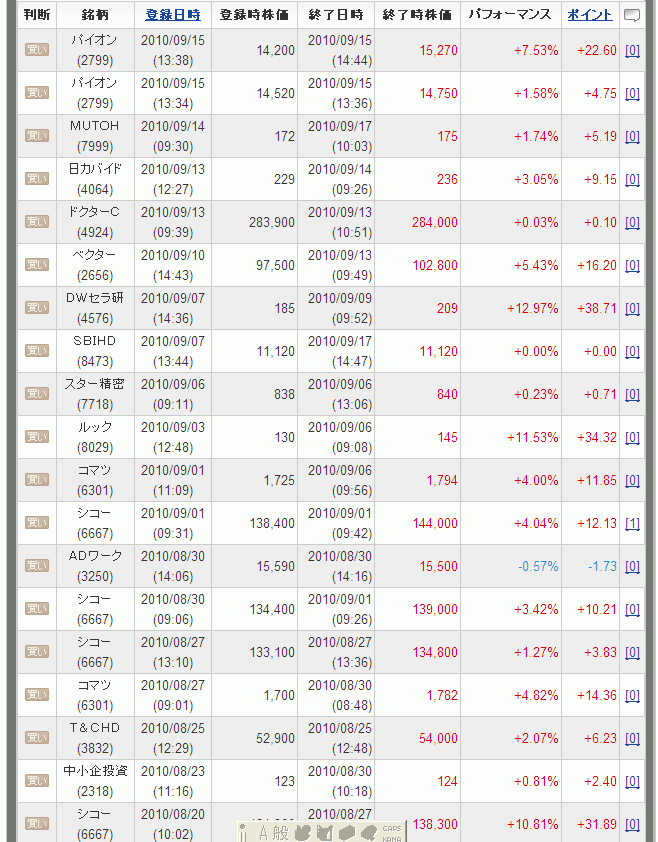Click the comment bubble icon in table header
The image size is (658, 842).
tap(632, 15)
